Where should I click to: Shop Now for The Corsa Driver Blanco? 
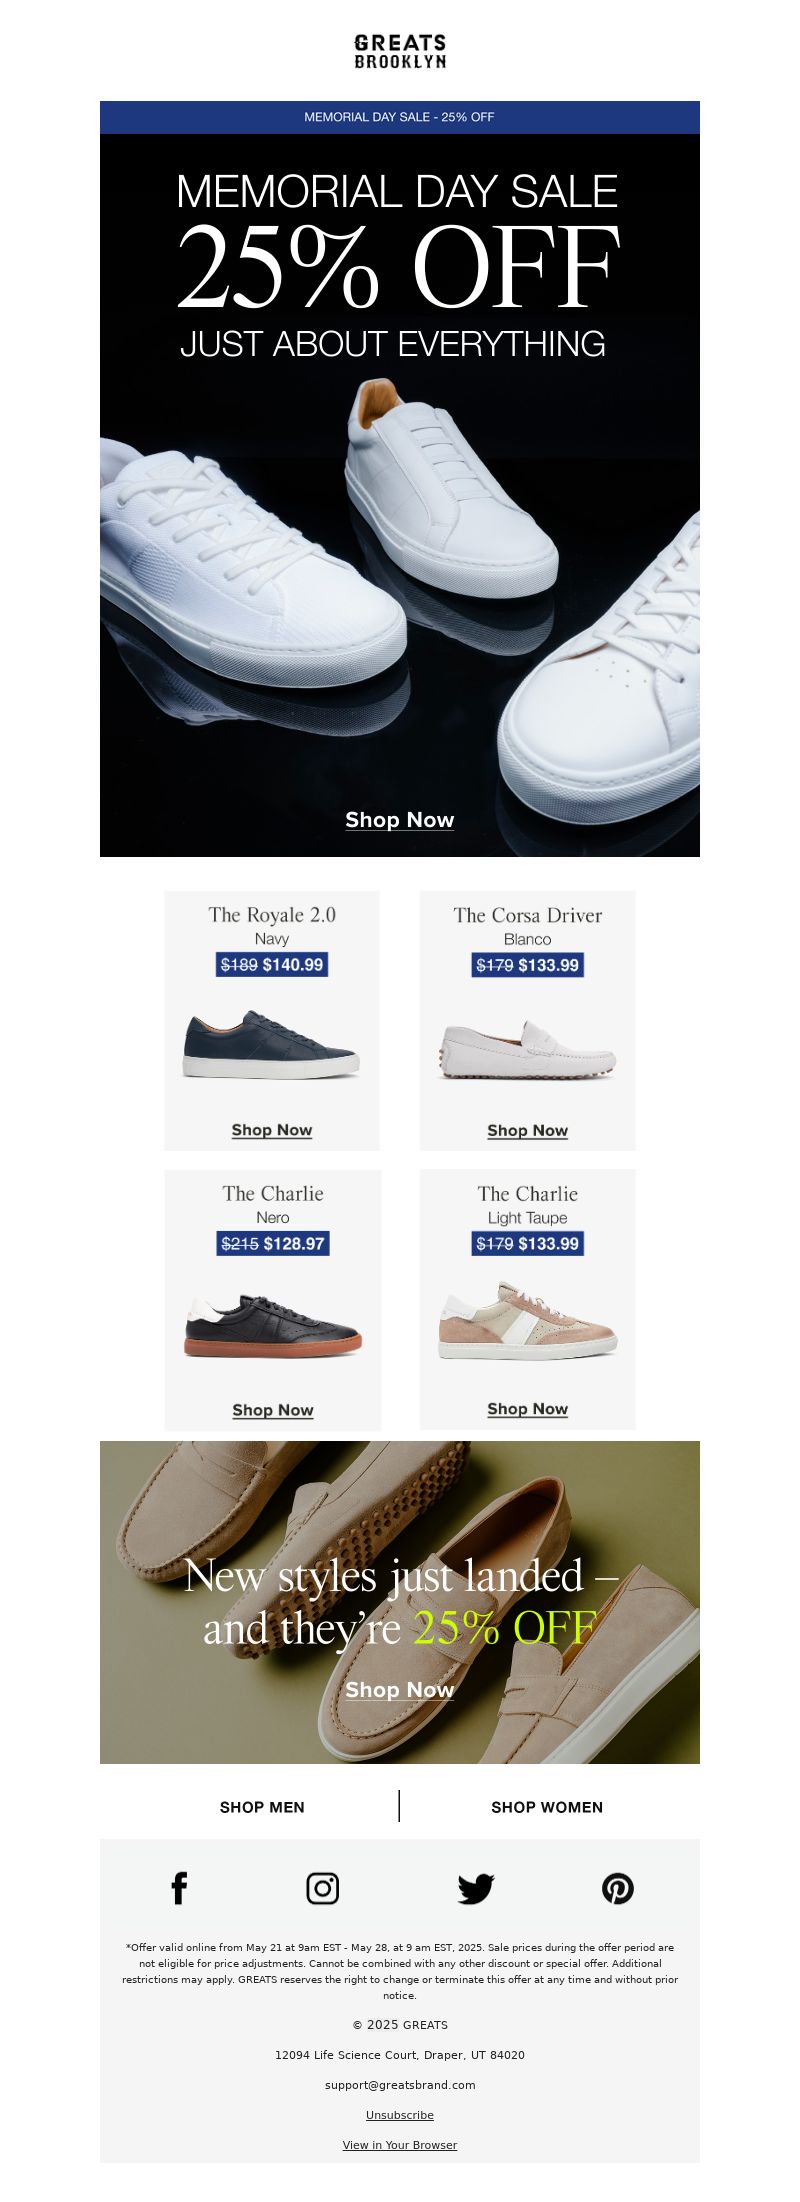[x=528, y=1131]
